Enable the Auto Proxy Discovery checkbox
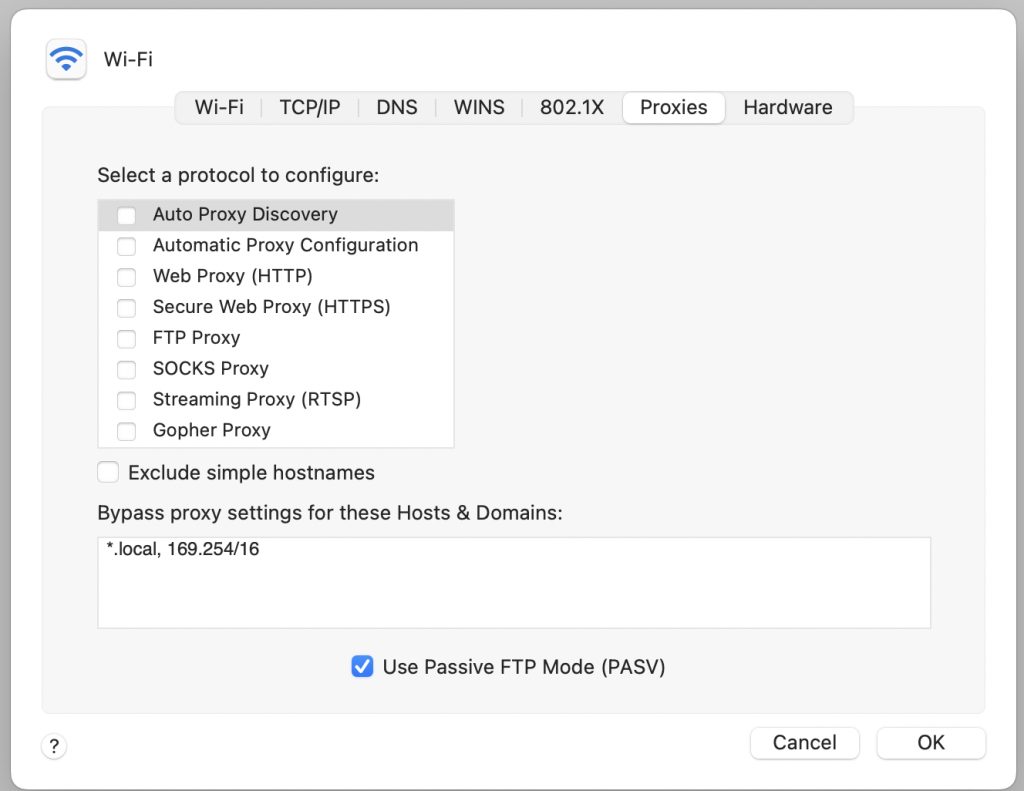This screenshot has width=1024, height=791. pyautogui.click(x=127, y=215)
